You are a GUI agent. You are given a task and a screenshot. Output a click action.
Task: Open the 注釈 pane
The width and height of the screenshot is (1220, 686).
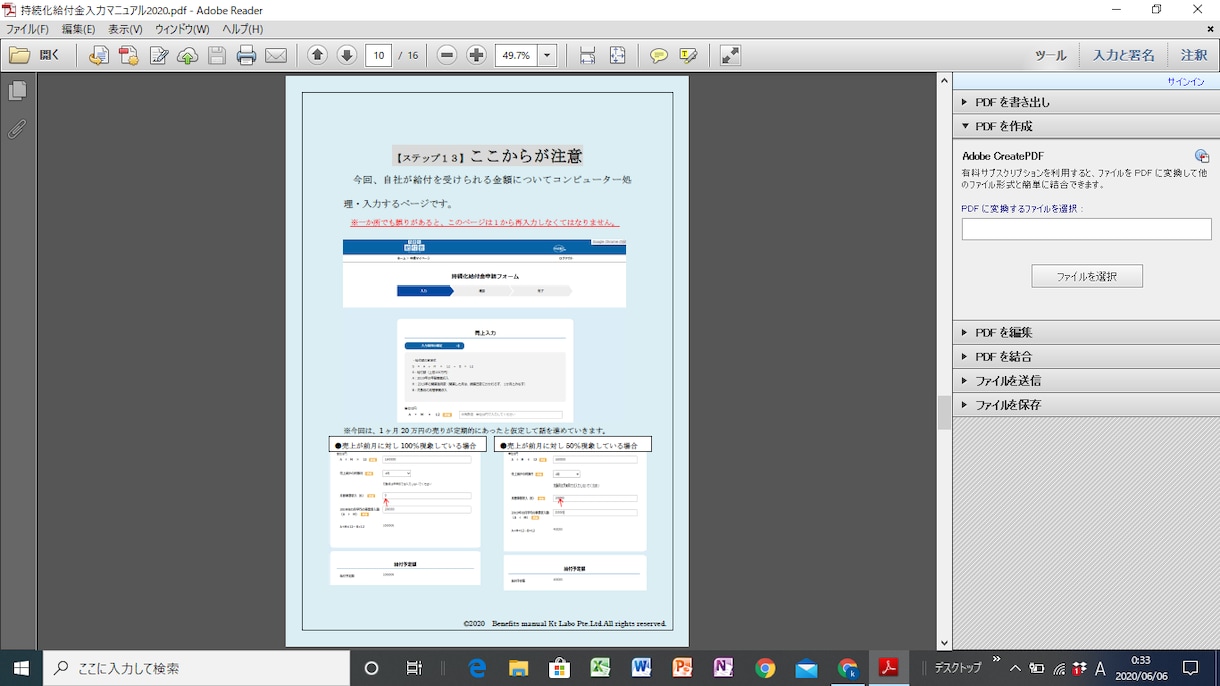1194,56
